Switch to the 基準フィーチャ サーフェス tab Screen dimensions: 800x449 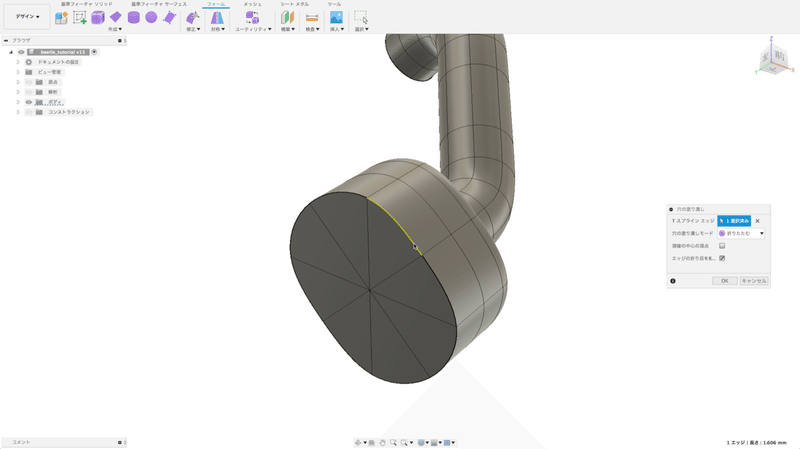coord(159,4)
